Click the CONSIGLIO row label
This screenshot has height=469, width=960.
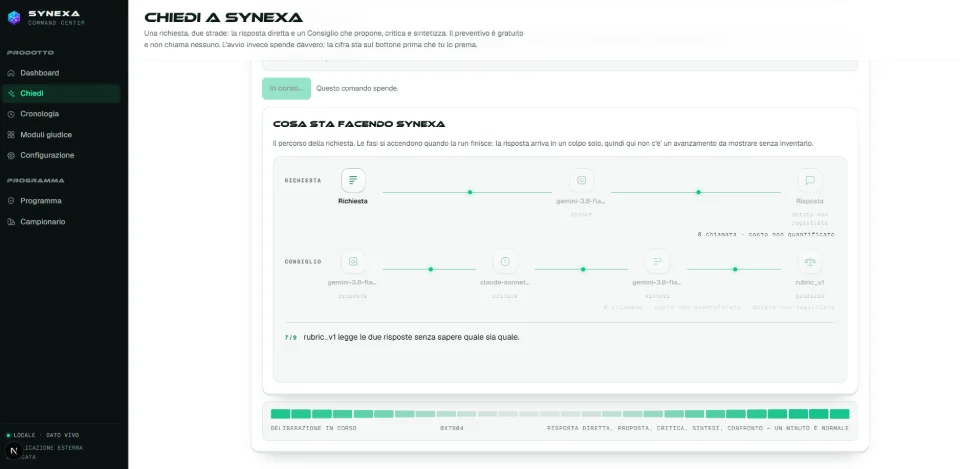tap(303, 261)
